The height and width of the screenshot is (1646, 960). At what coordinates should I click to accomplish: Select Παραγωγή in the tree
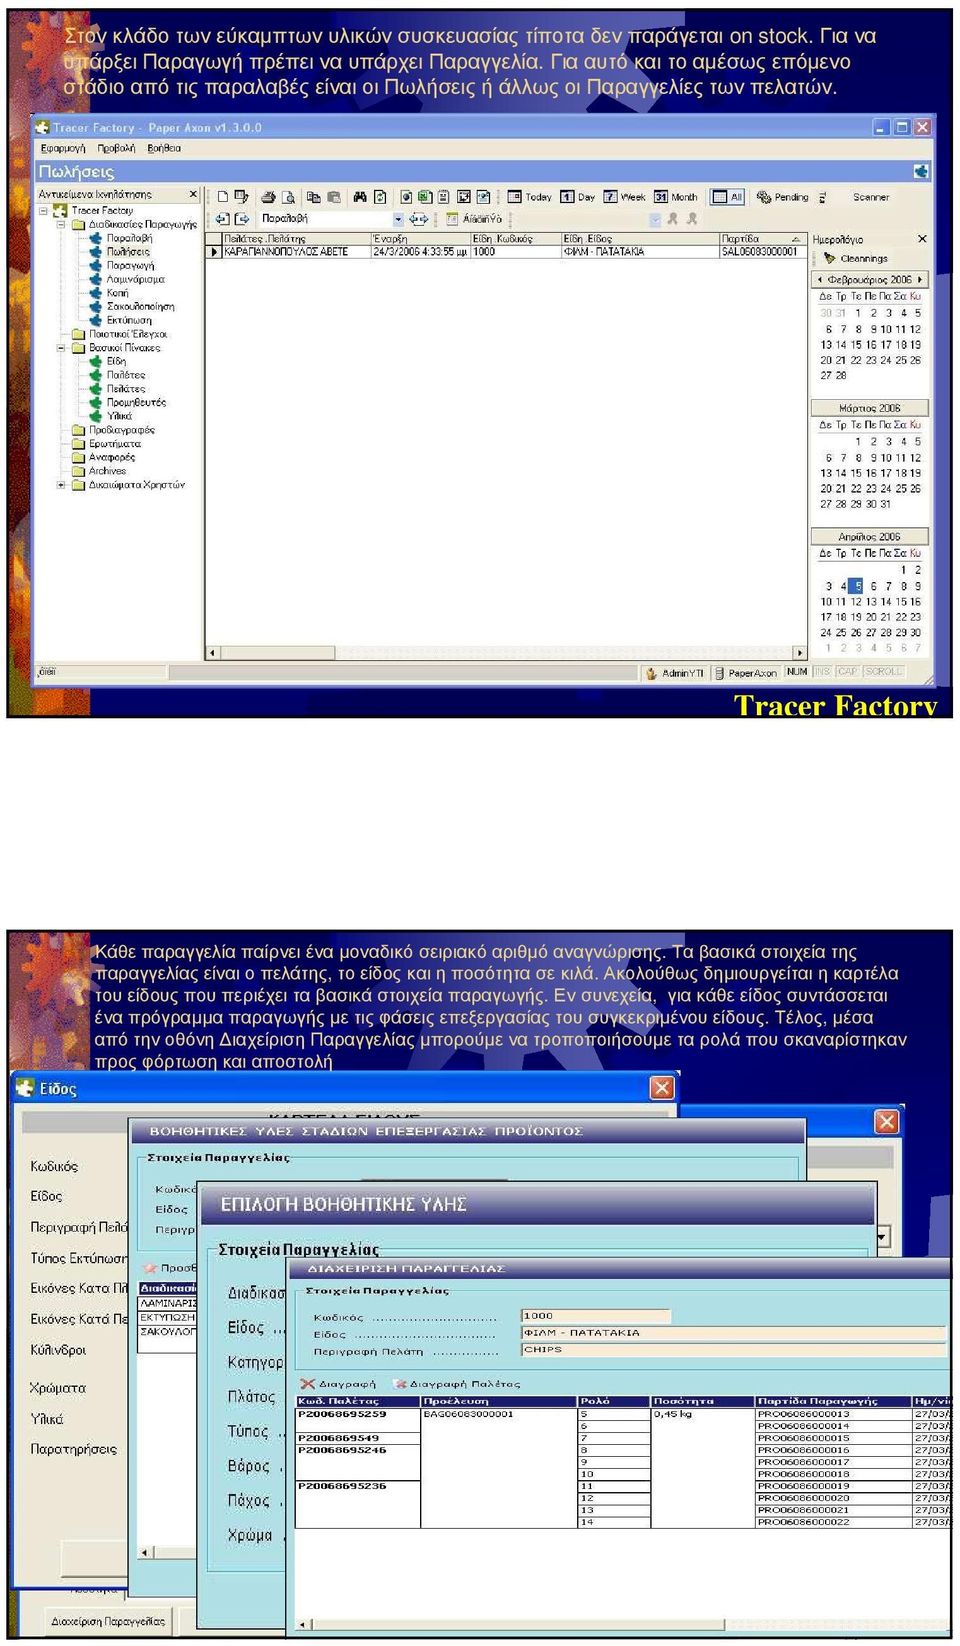tap(130, 266)
